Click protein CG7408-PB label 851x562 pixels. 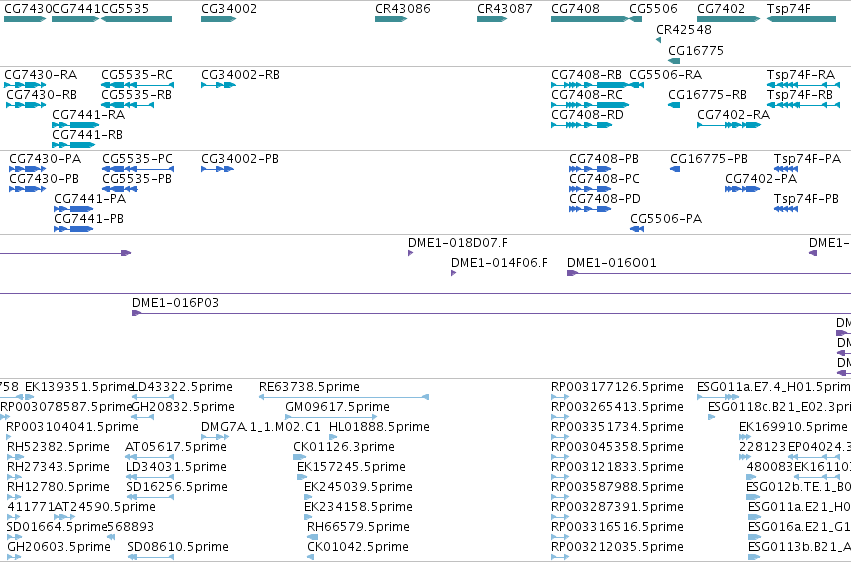click(x=604, y=159)
